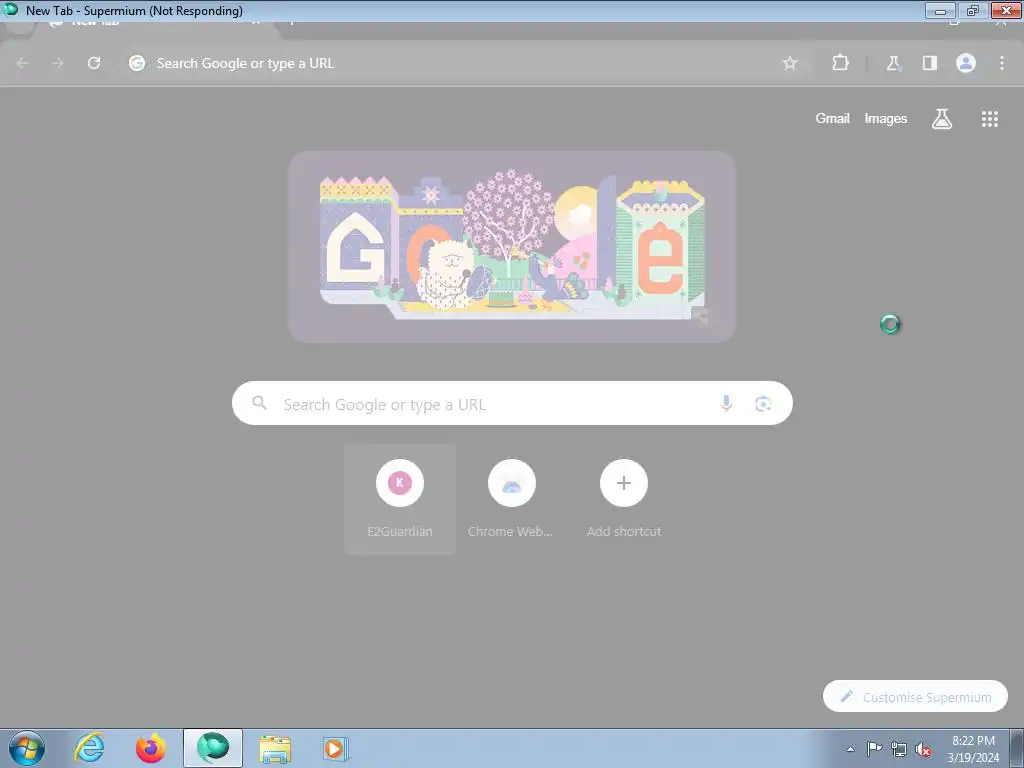Click the network tray icon
Viewport: 1024px width, 768px height.
(899, 749)
